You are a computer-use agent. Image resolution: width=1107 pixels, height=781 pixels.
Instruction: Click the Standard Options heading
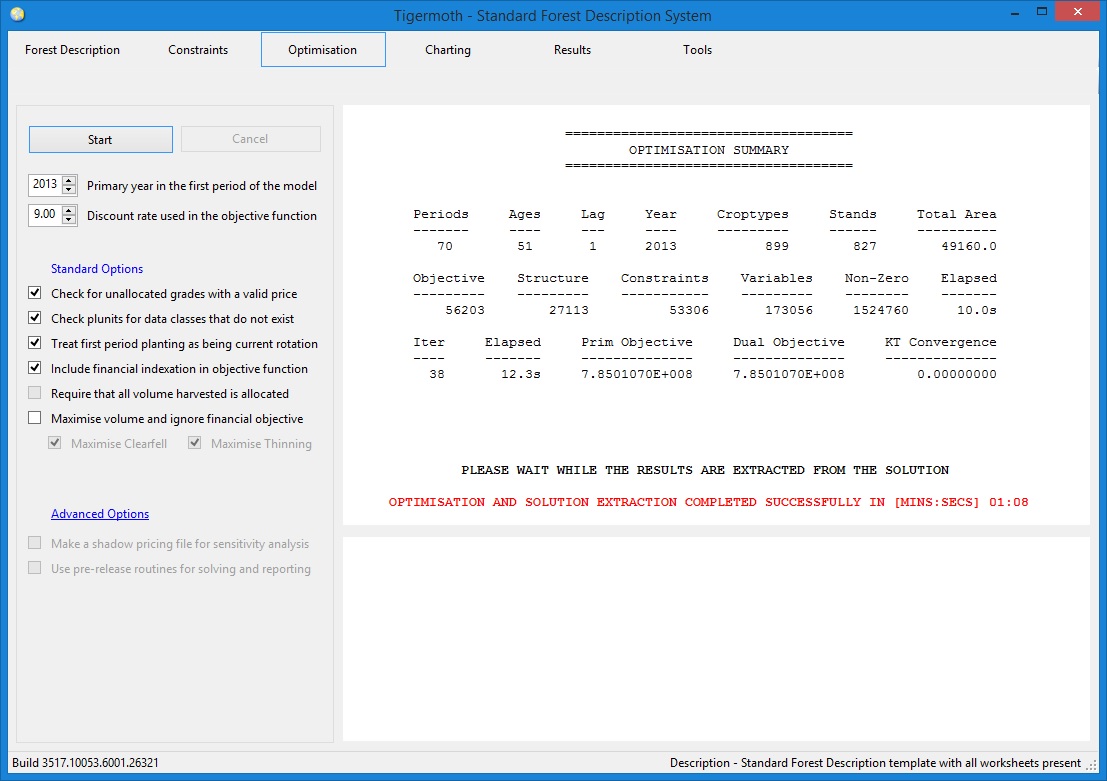point(97,268)
